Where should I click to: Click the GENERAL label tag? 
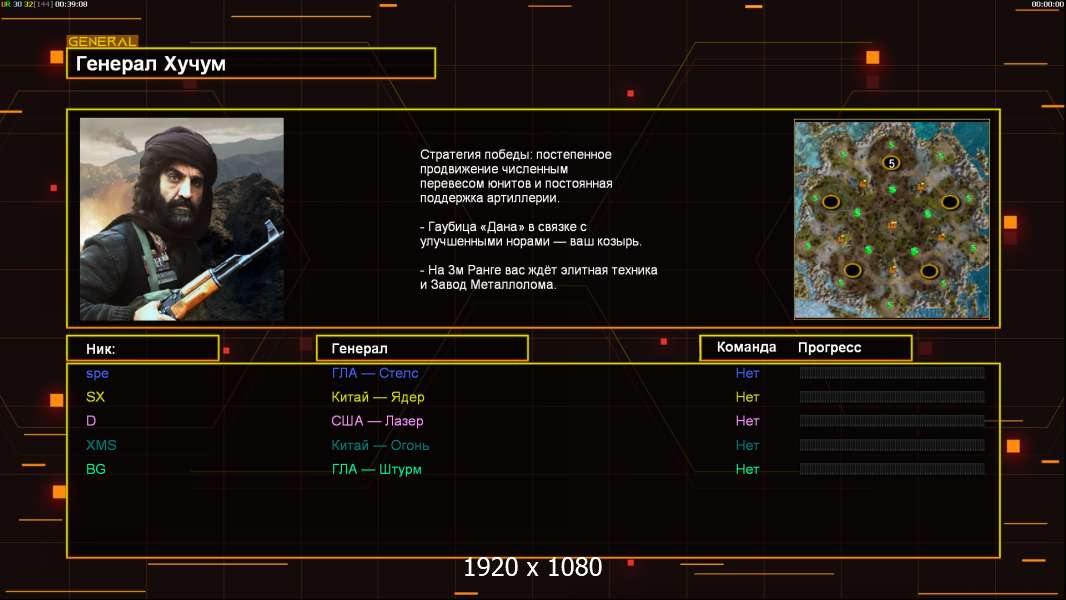(x=102, y=42)
